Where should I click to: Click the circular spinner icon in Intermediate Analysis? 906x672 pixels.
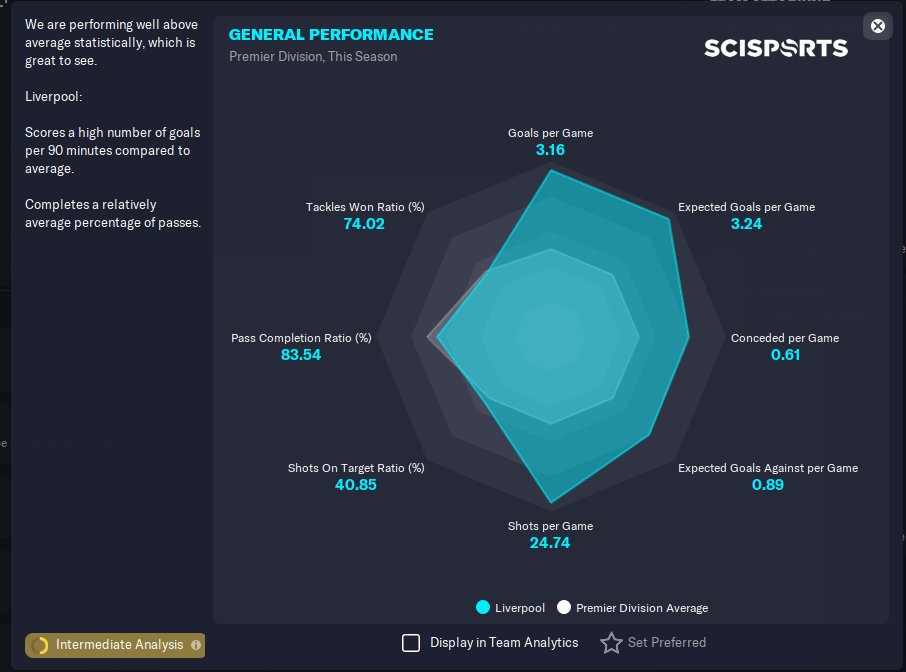tap(40, 645)
